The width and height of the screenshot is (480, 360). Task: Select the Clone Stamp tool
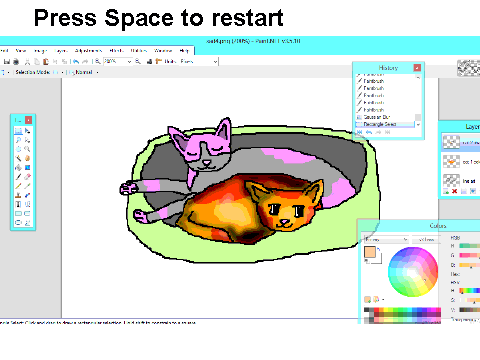click(18, 195)
